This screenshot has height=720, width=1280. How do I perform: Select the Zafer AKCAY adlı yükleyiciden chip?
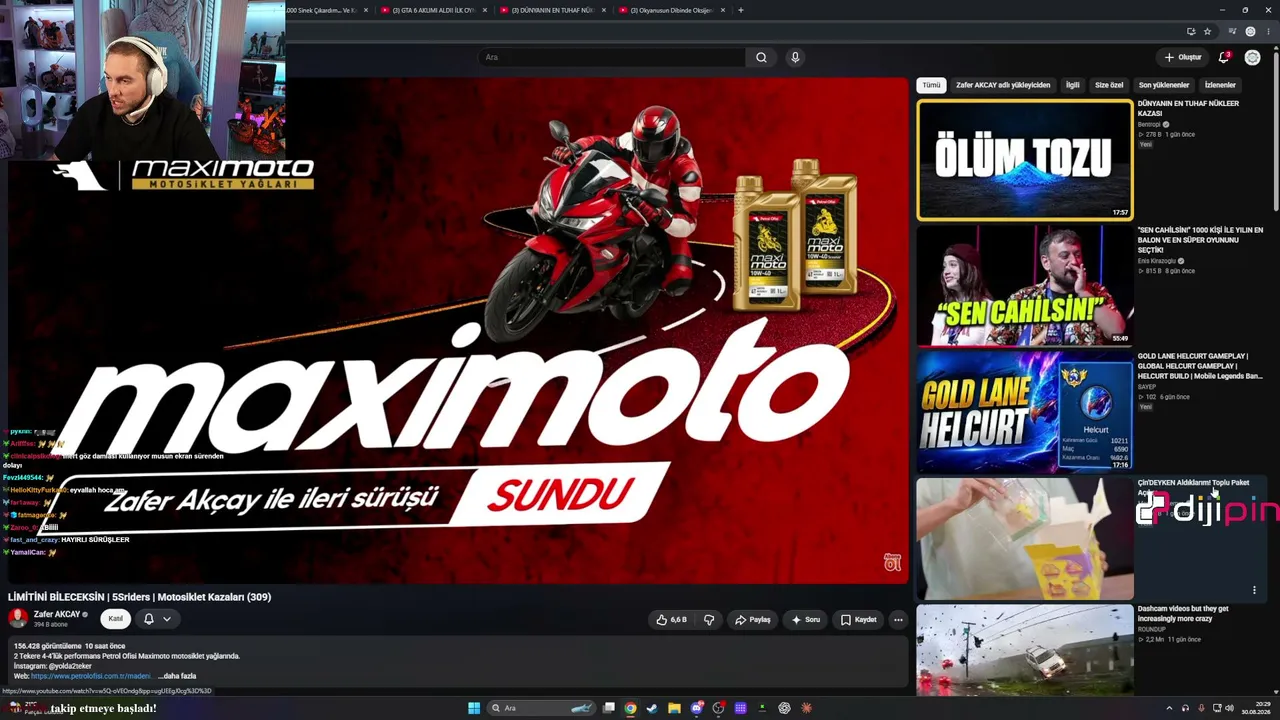tap(1003, 85)
